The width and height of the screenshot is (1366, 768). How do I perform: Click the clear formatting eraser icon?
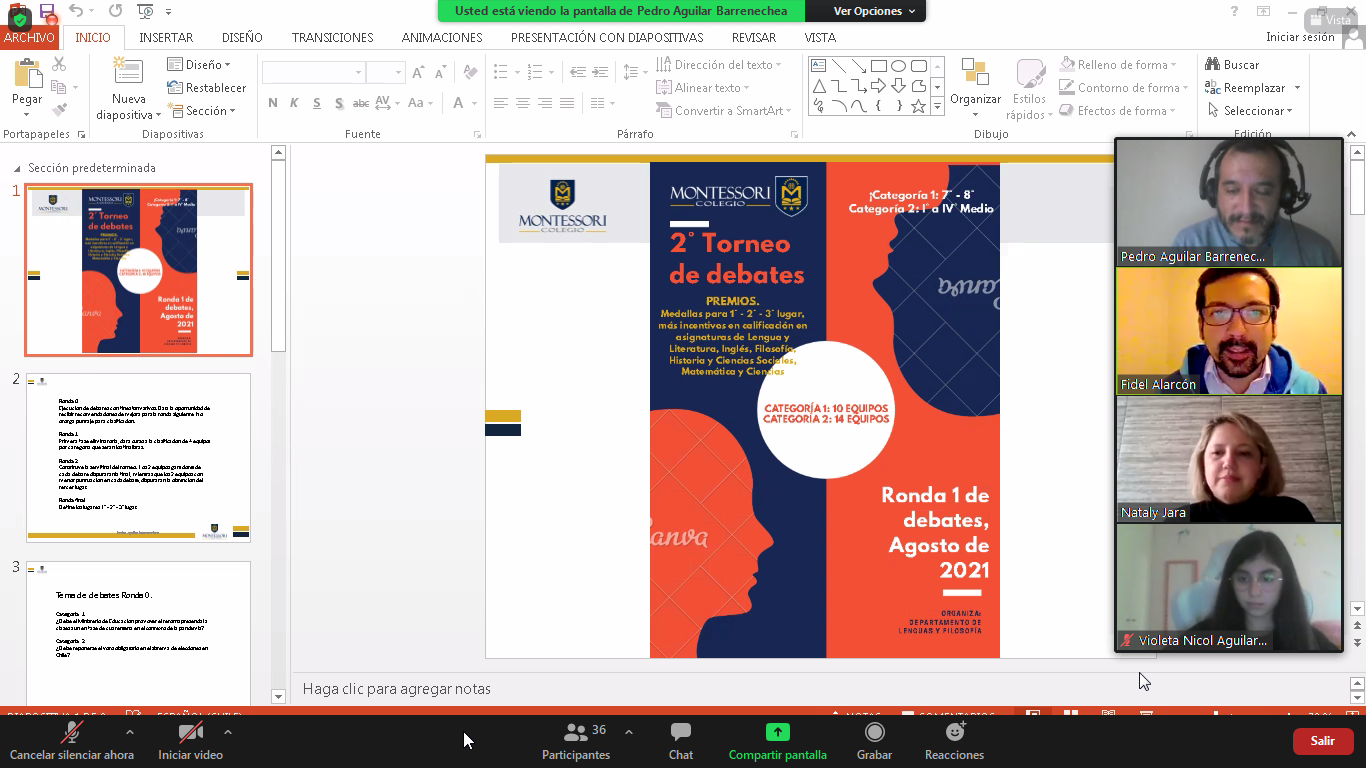tap(468, 73)
